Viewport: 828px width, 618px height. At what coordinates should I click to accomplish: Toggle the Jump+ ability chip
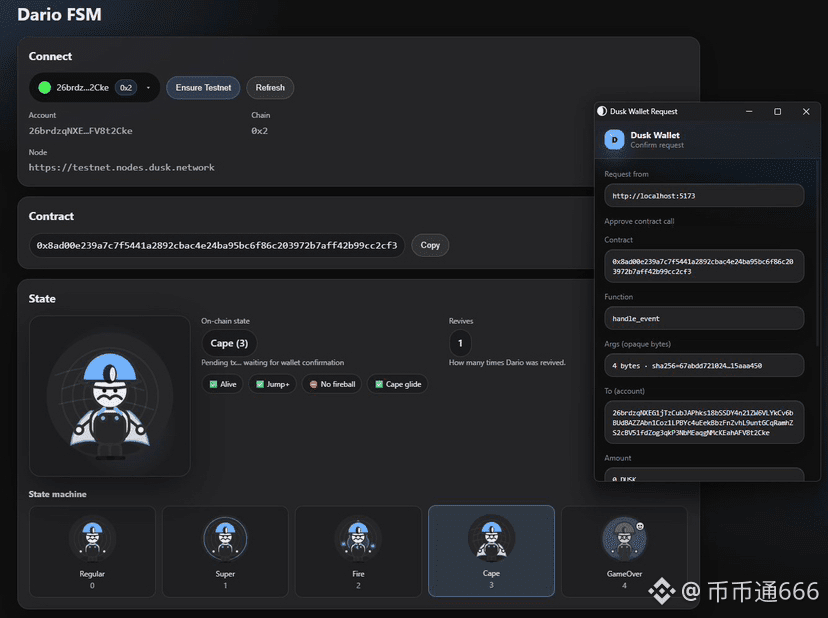[272, 384]
